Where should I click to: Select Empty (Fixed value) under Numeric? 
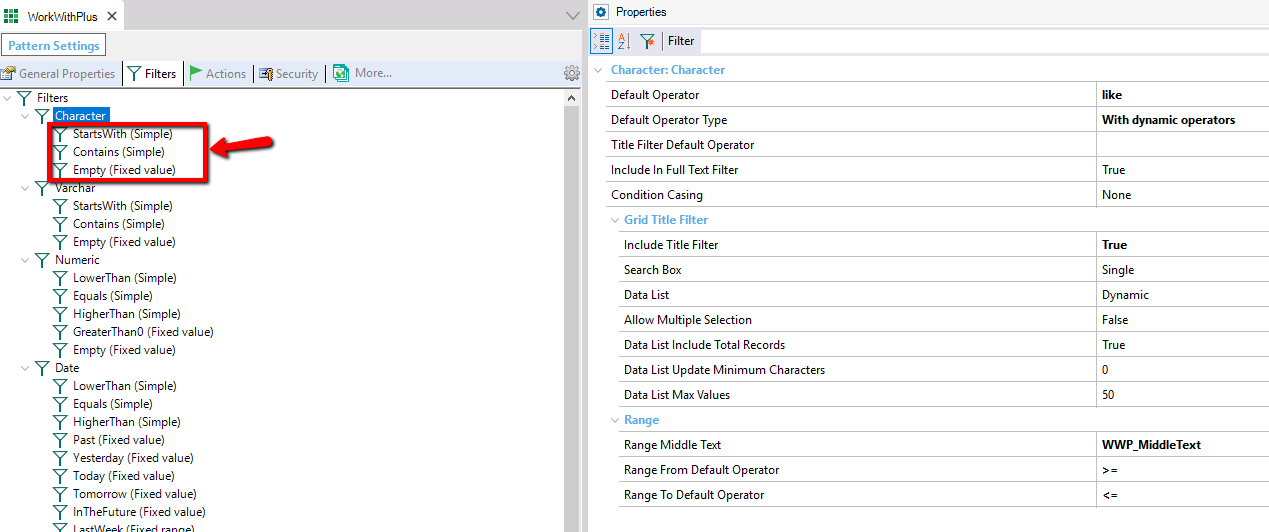(124, 350)
